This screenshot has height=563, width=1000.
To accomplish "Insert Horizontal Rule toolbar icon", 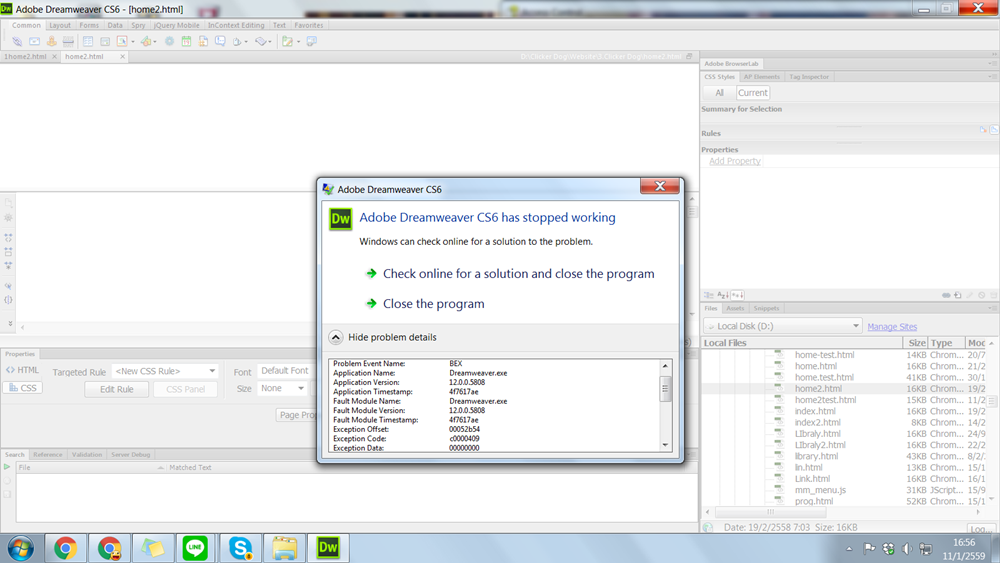I will (x=68, y=41).
